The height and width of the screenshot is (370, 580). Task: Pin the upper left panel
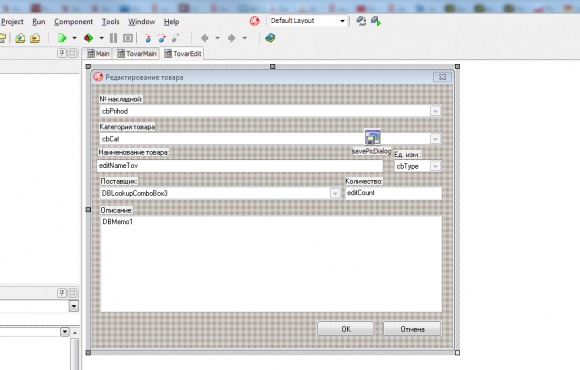62,53
